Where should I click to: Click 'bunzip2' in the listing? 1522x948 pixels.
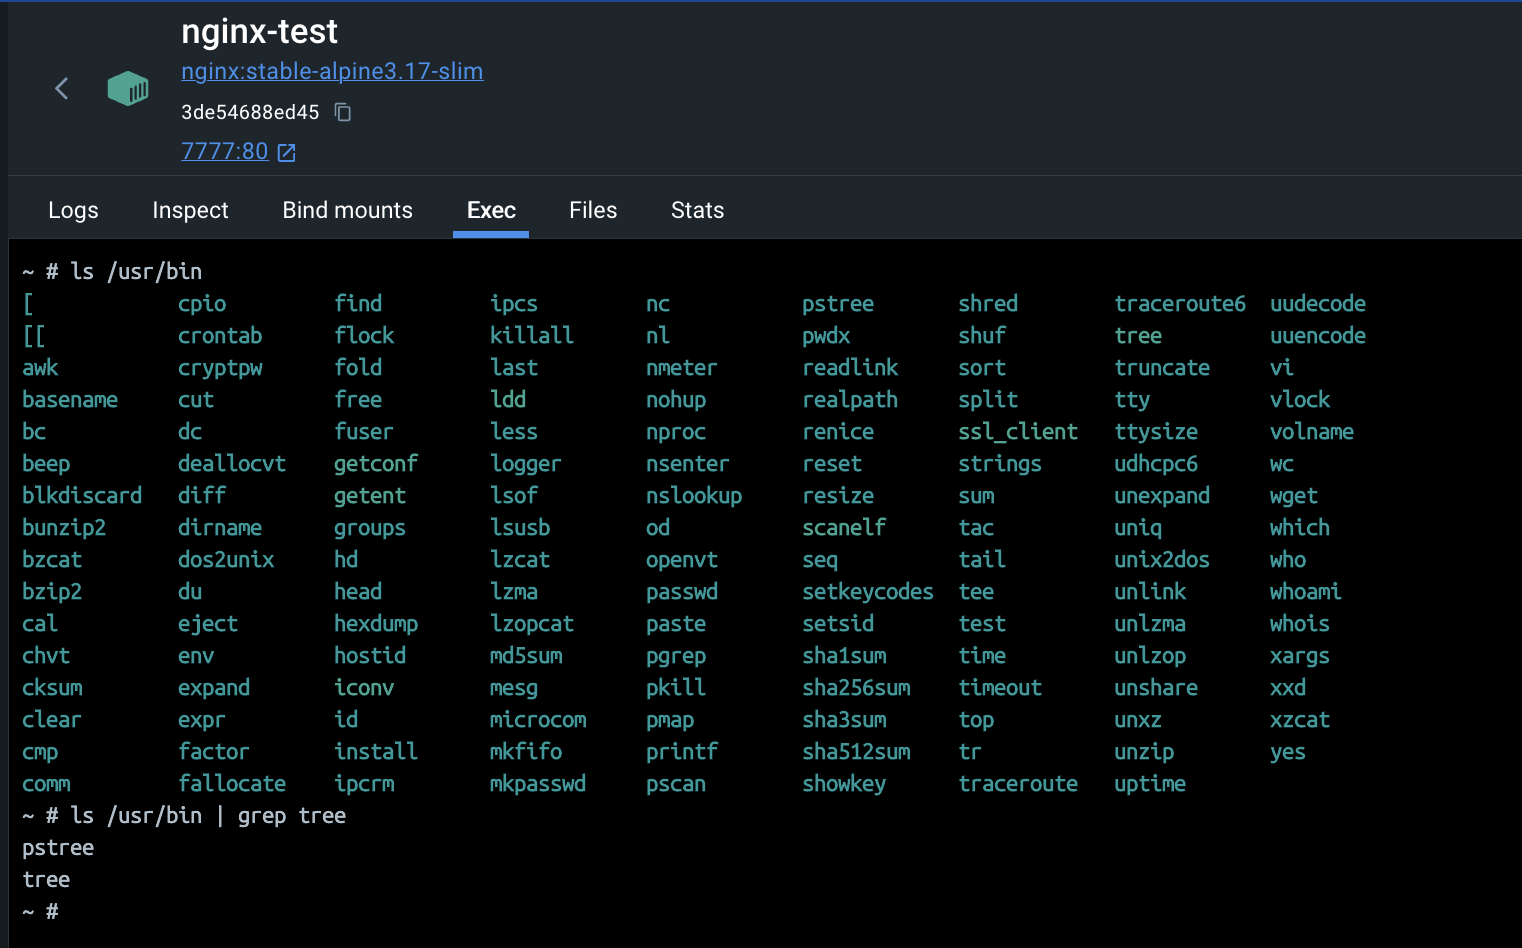[64, 528]
